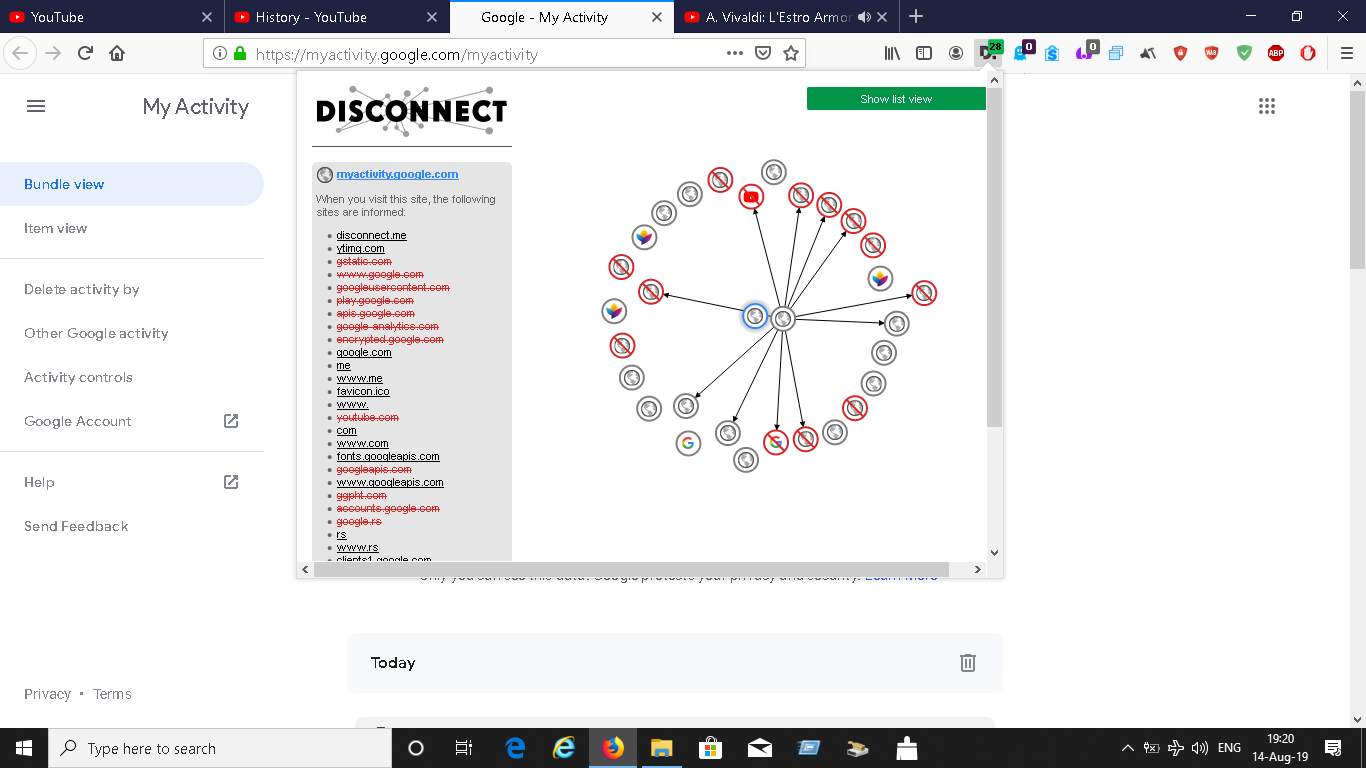Select Bundle view in sidebar

point(132,184)
